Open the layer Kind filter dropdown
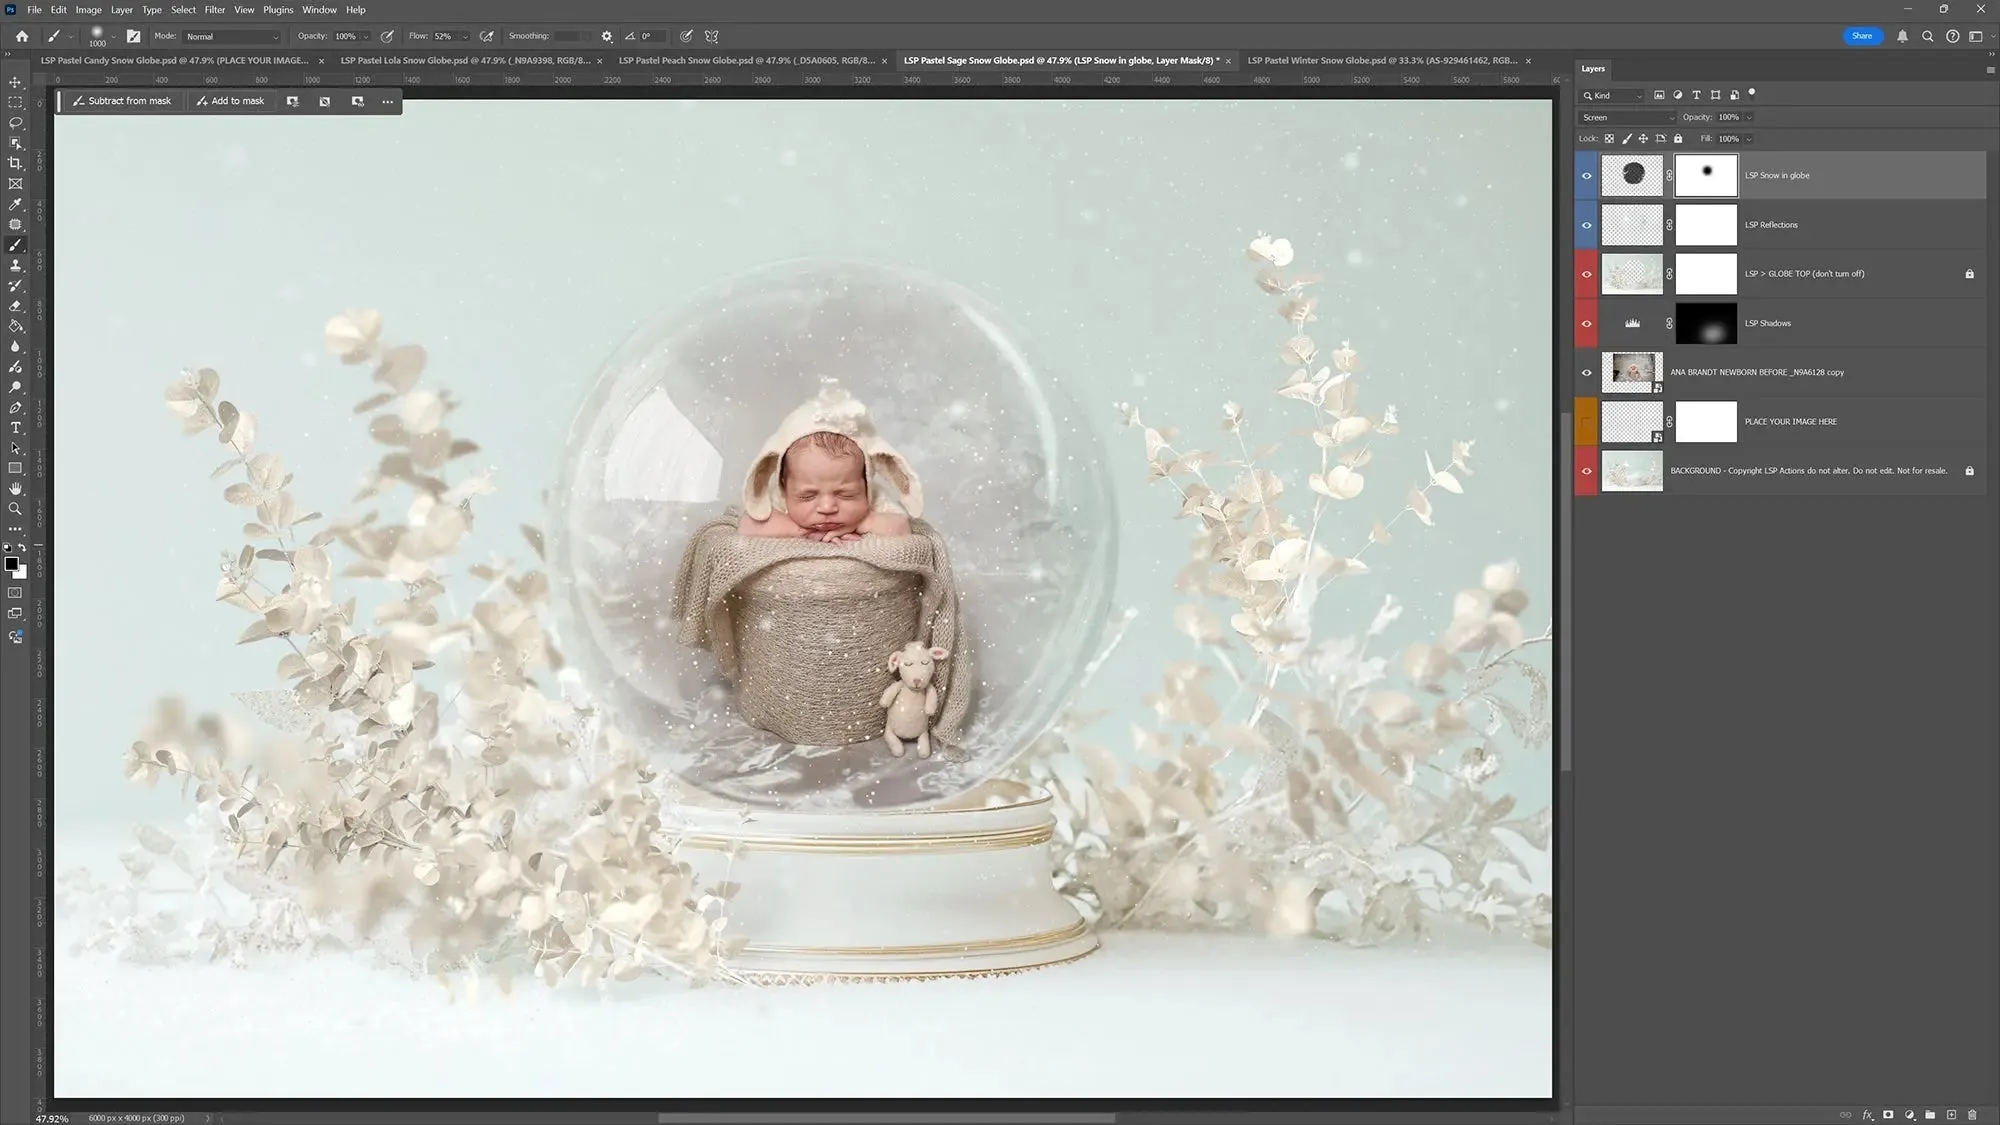This screenshot has width=2000, height=1125. 1611,95
